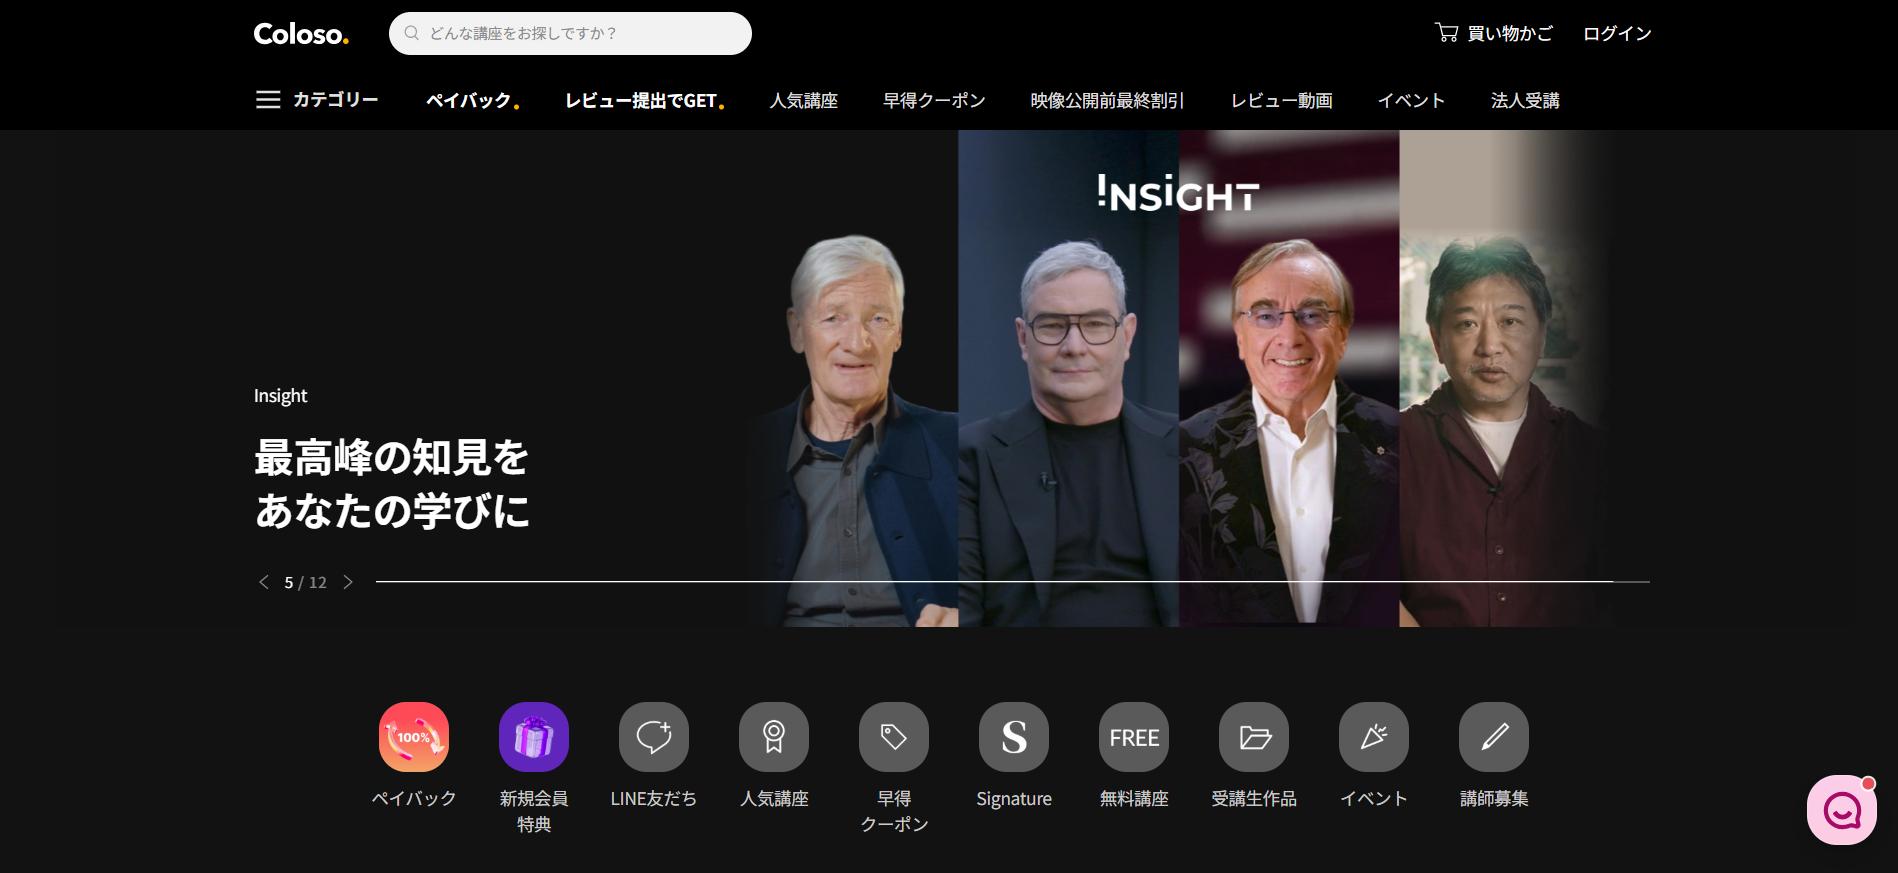Expand the カテゴリー hamburger menu
Image resolution: width=1898 pixels, height=873 pixels.
268,100
